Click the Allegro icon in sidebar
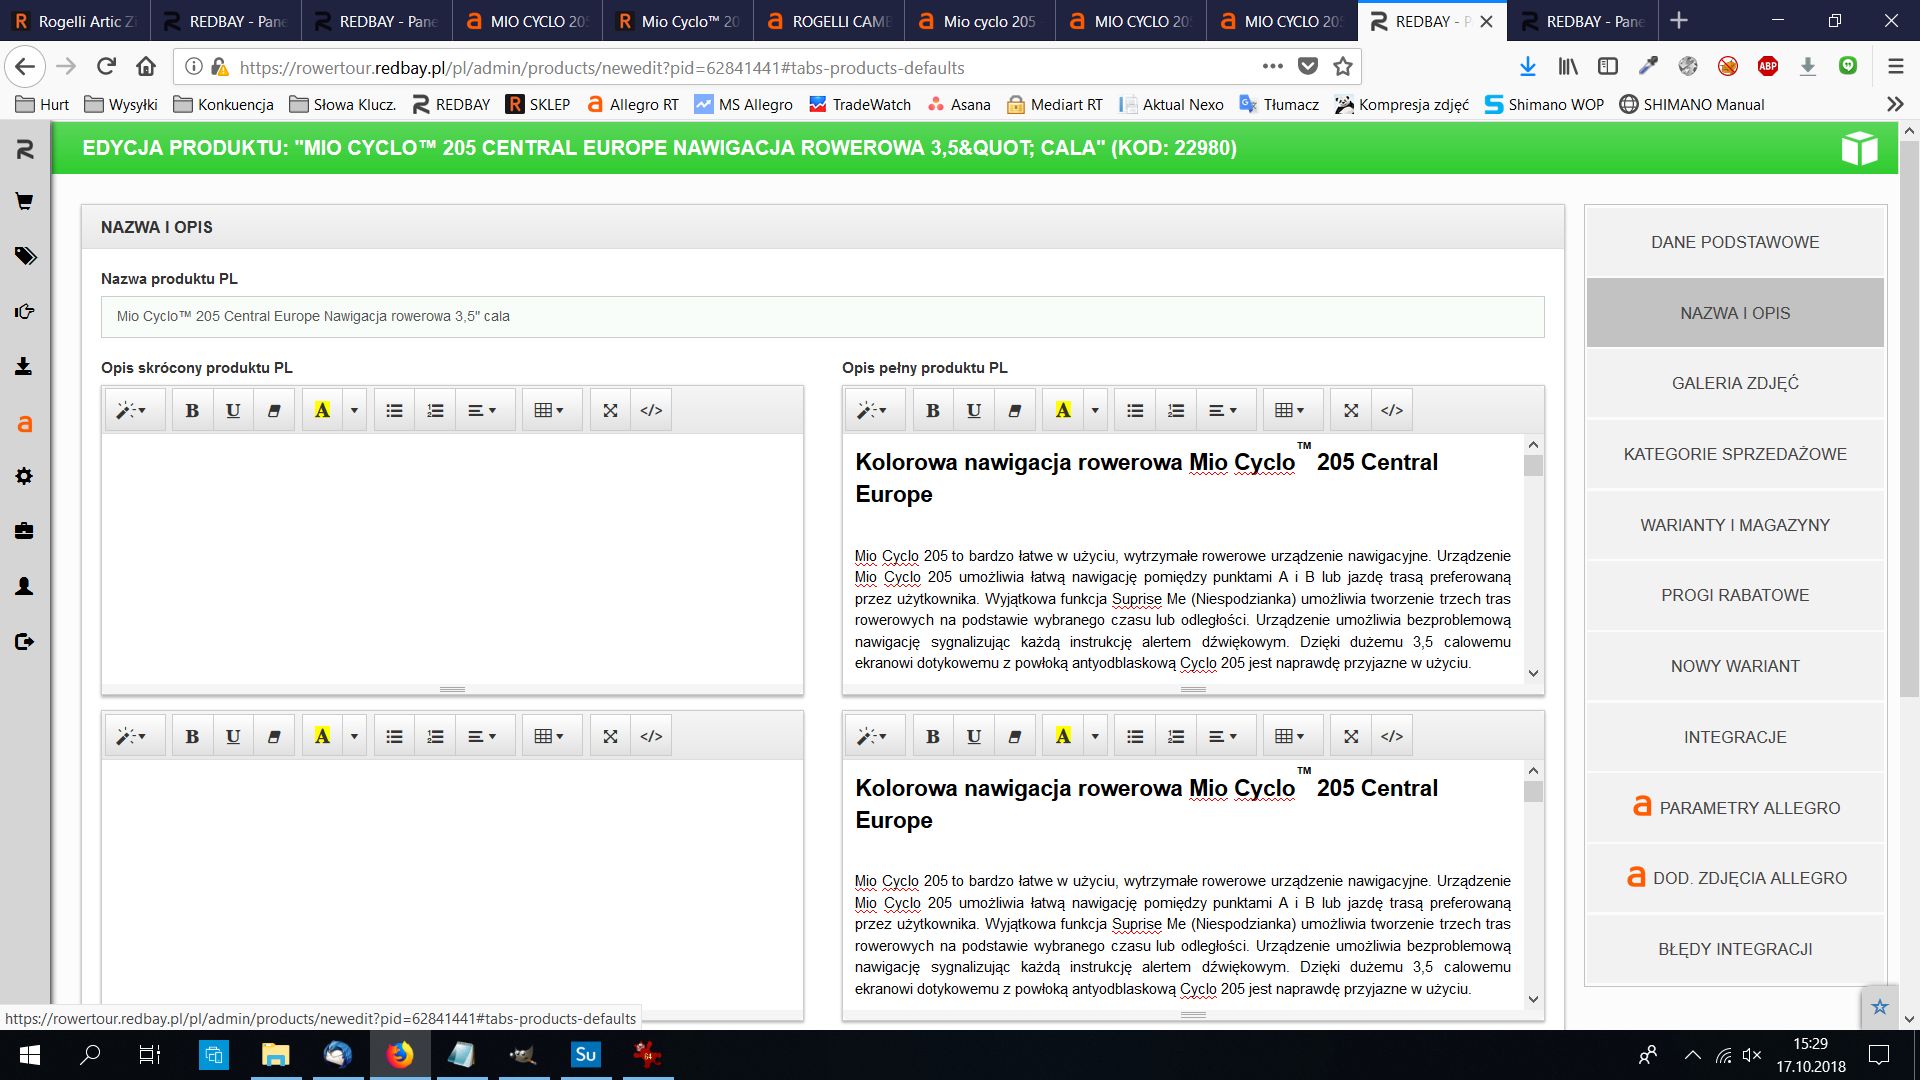 coord(24,424)
